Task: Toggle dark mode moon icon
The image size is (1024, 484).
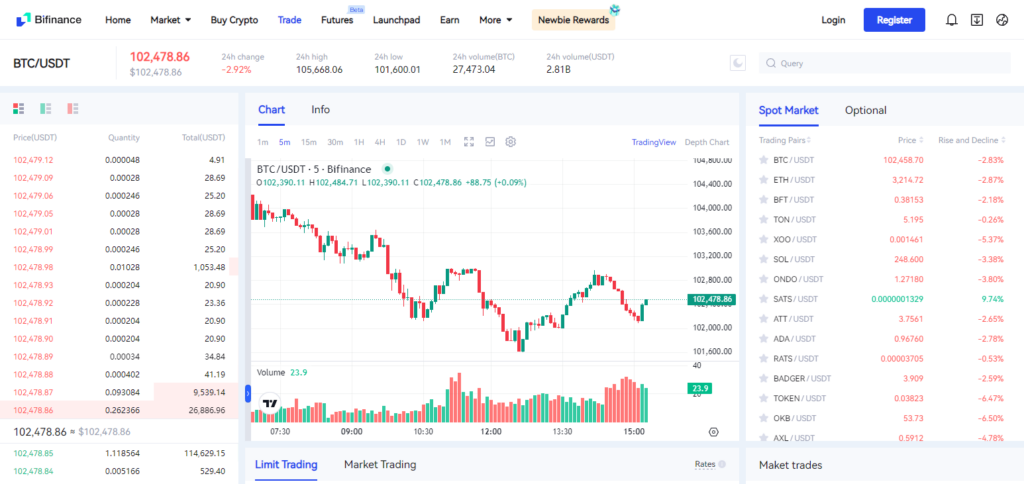Action: [737, 63]
